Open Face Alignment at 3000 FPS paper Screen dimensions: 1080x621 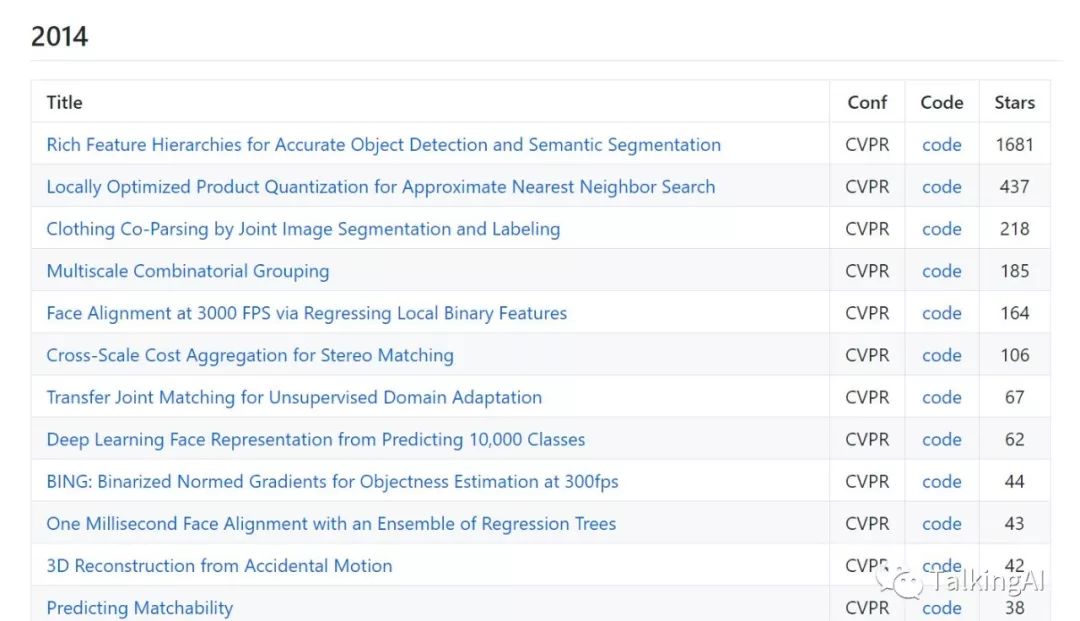click(x=306, y=313)
